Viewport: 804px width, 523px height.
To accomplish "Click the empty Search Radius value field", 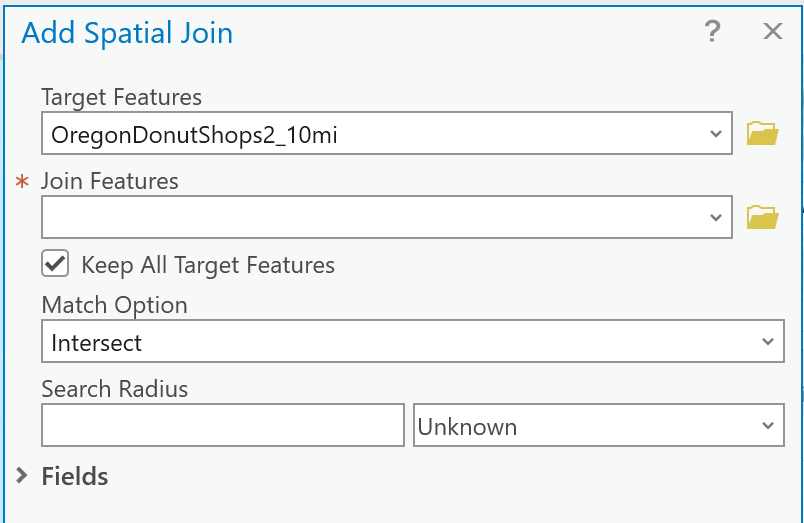I will tap(222, 426).
